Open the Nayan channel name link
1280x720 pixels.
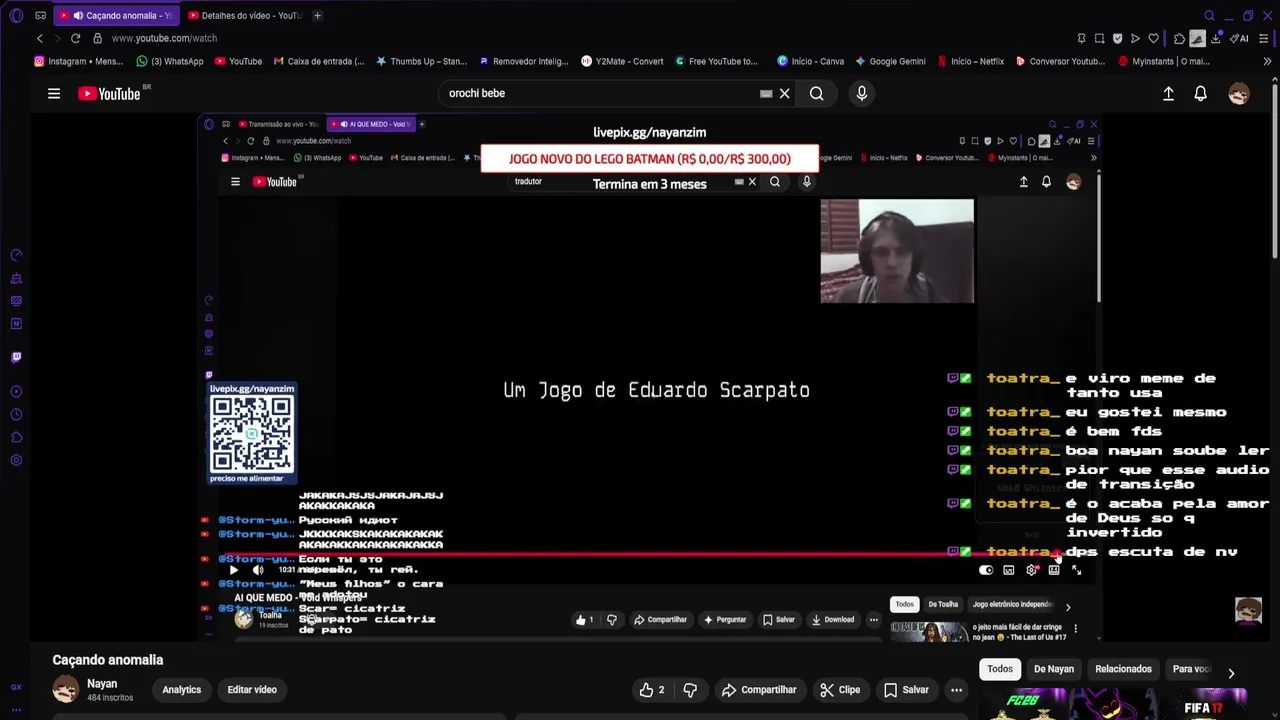(102, 684)
